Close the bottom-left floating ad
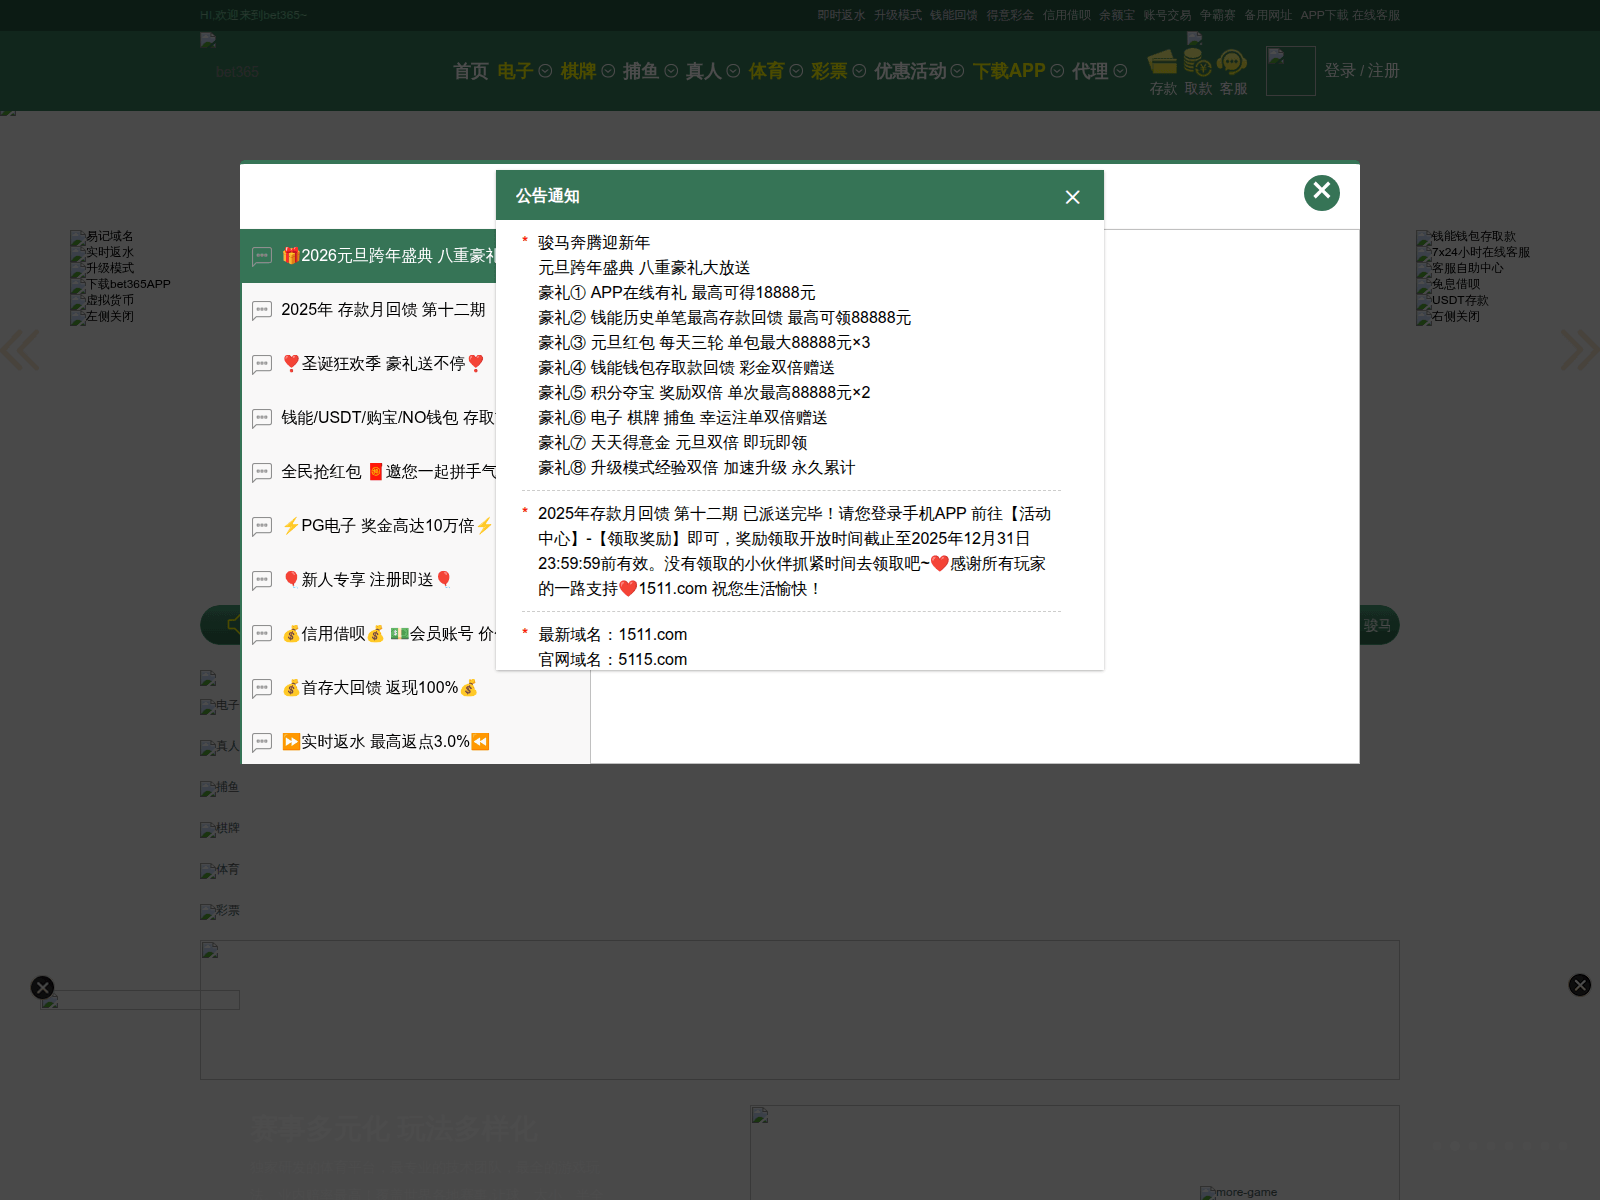Screen dimensions: 1600x1200 pyautogui.click(x=42, y=988)
